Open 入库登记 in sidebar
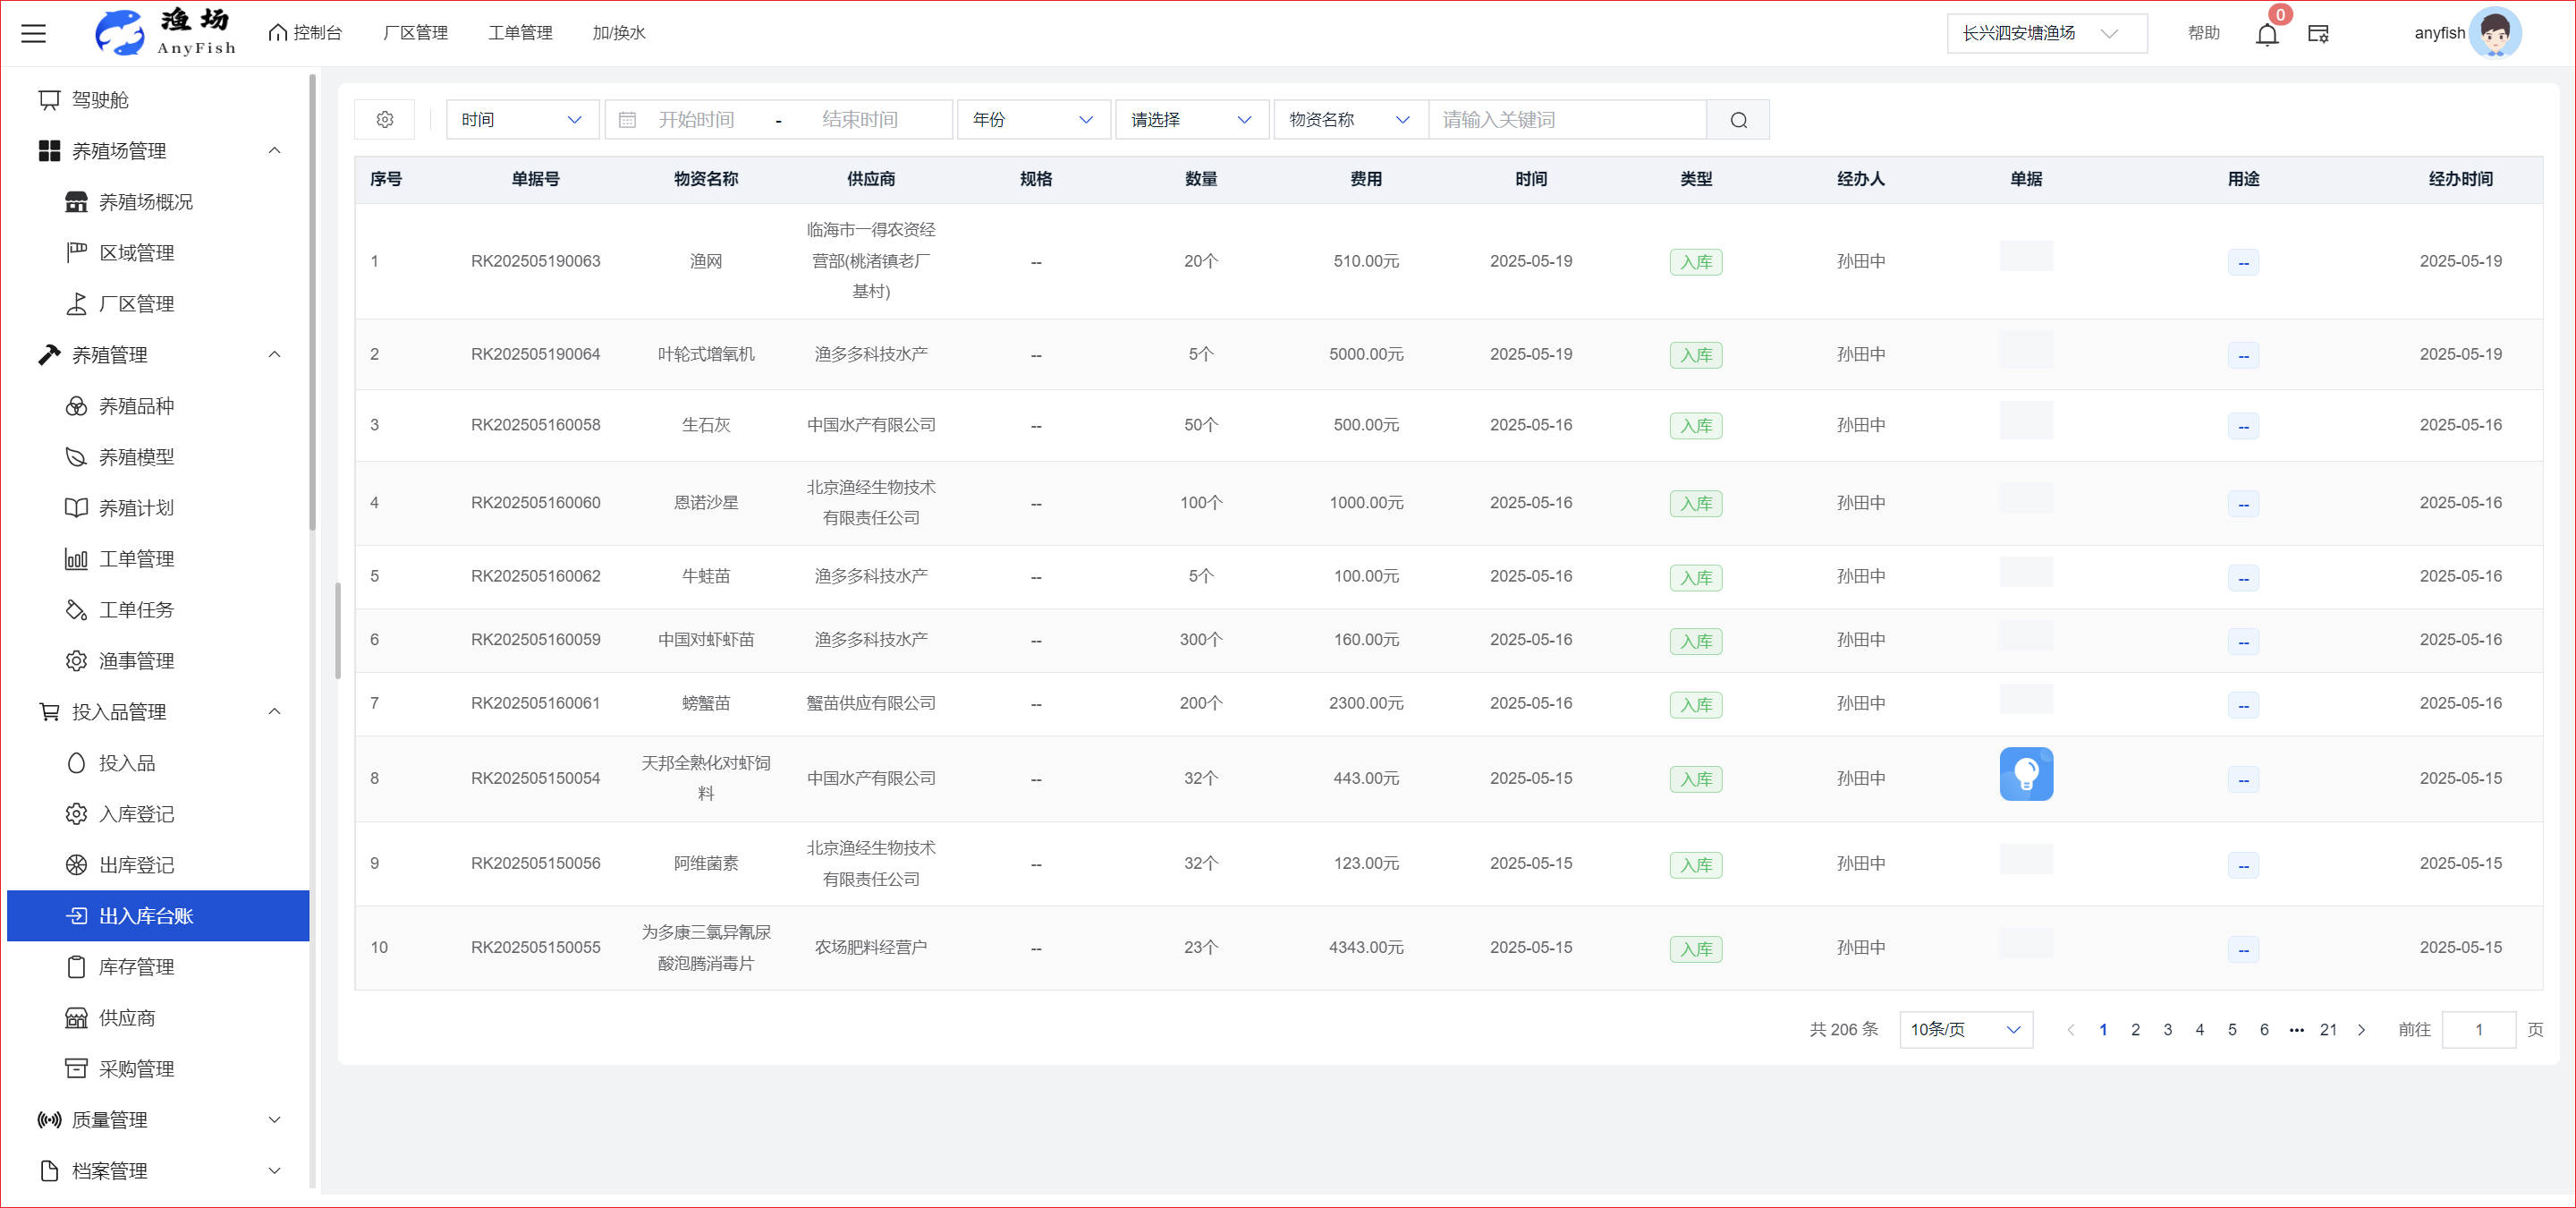 tap(136, 814)
